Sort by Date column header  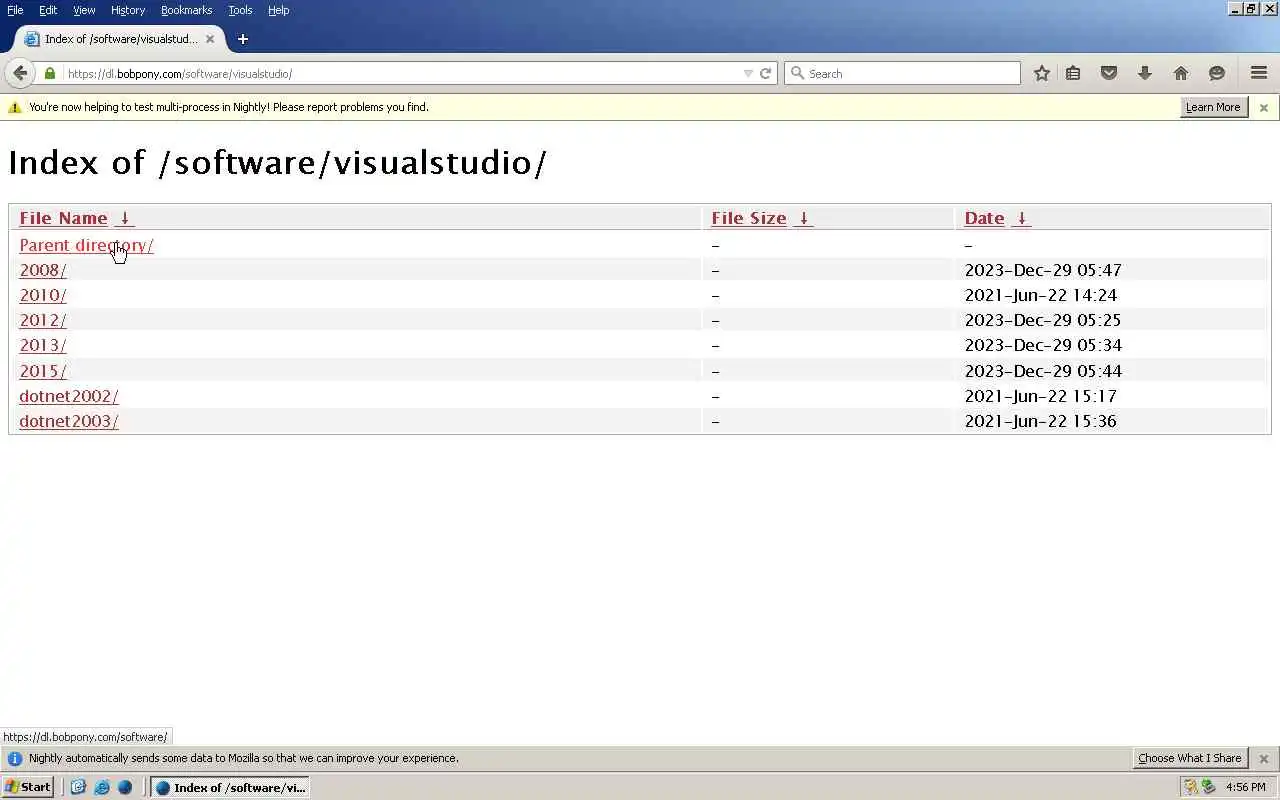984,218
